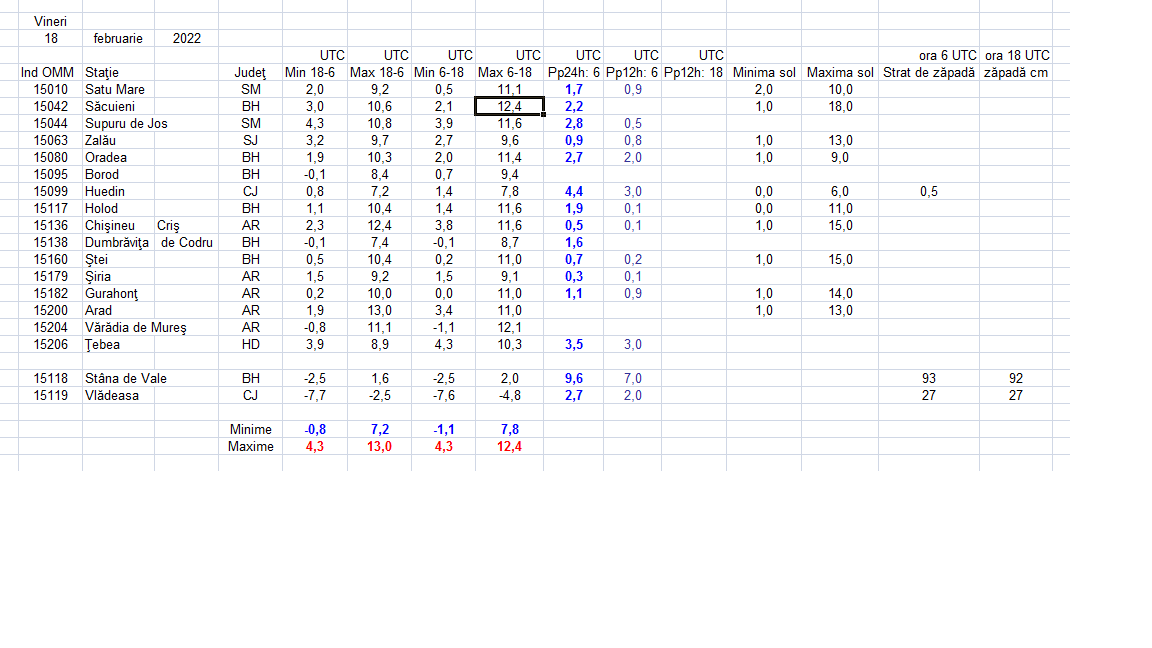
Task: Click the 'Judeţ' column header
Action: [251, 72]
